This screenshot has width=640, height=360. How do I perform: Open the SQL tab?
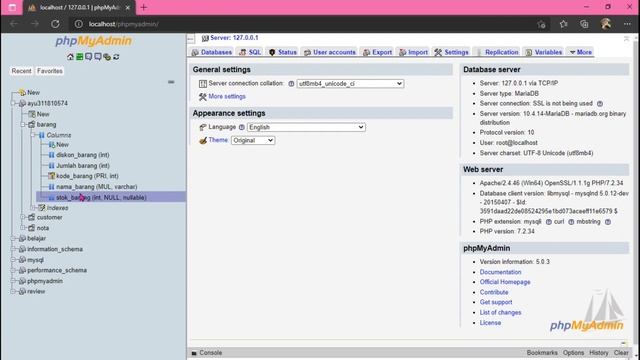pos(250,52)
